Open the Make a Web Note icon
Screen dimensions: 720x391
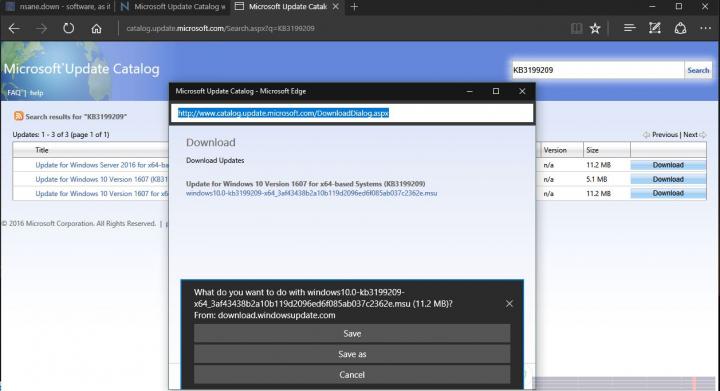click(655, 28)
